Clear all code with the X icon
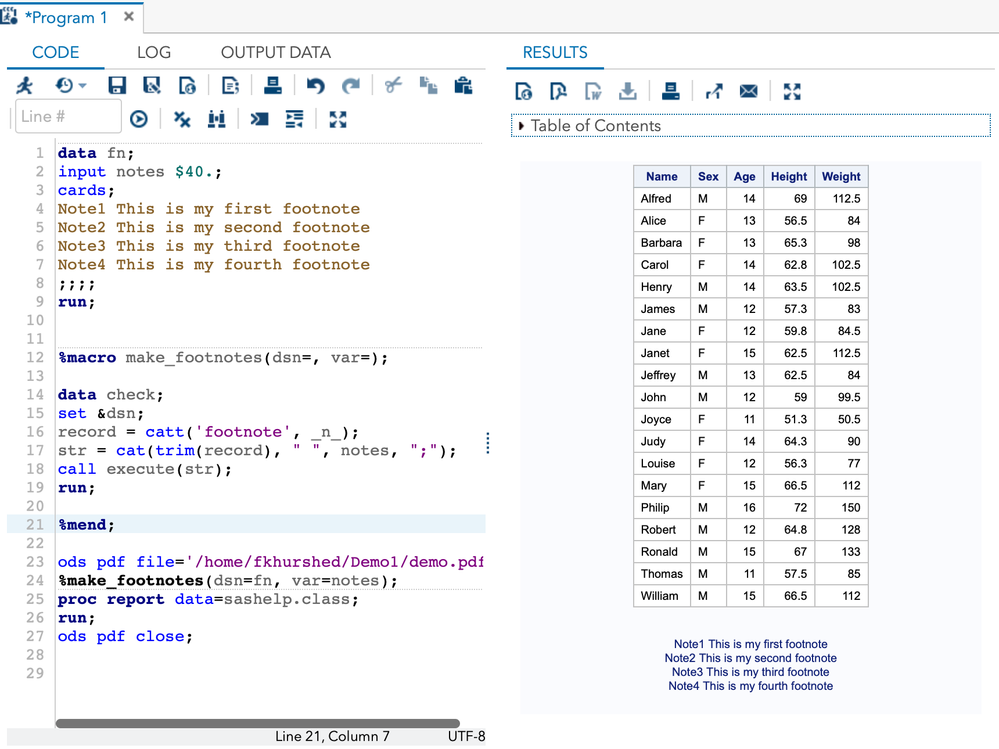The width and height of the screenshot is (999, 749). pos(182,119)
